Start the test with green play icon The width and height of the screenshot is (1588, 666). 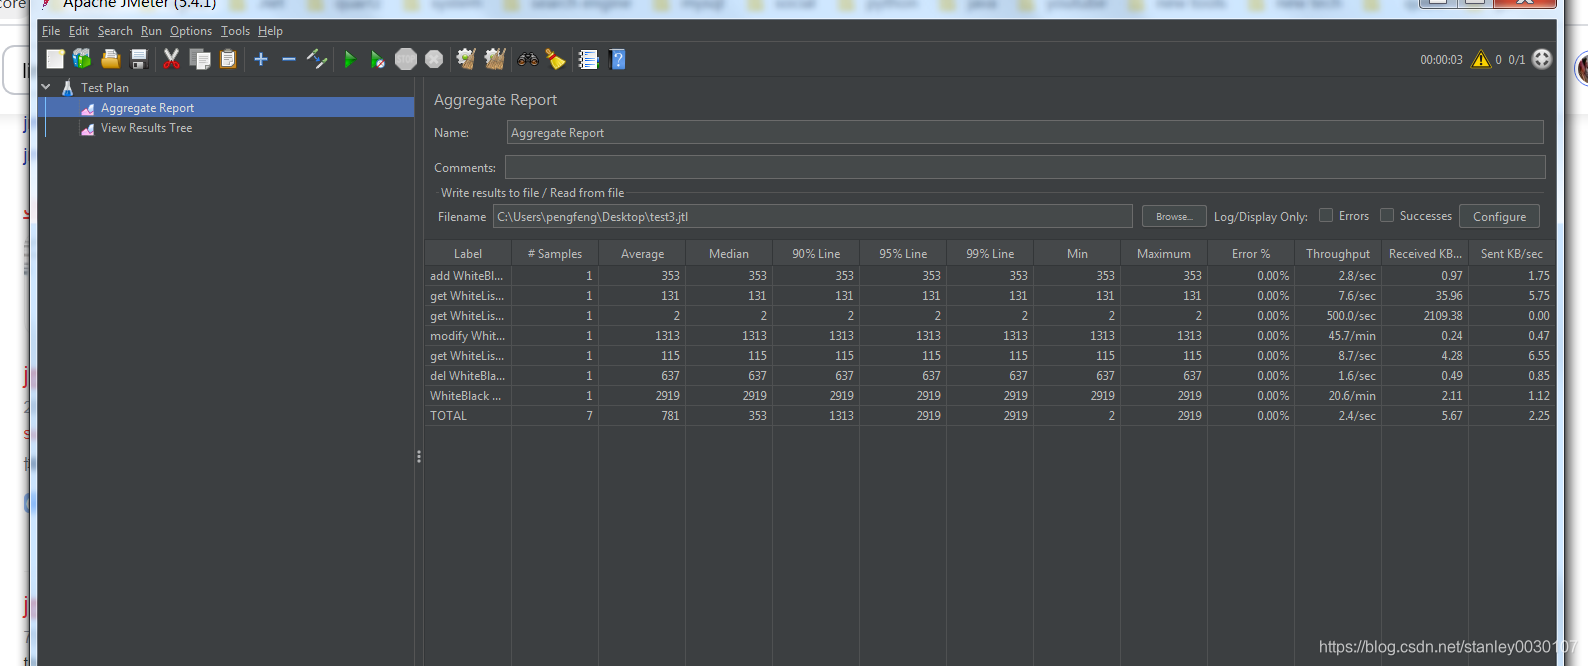point(350,60)
